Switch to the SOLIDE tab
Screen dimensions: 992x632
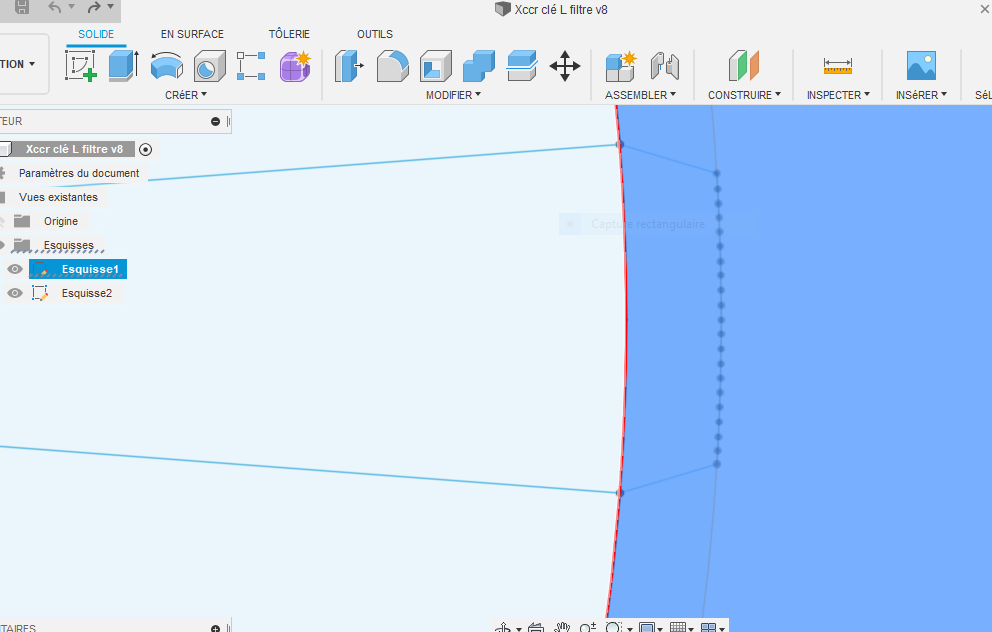click(x=96, y=34)
